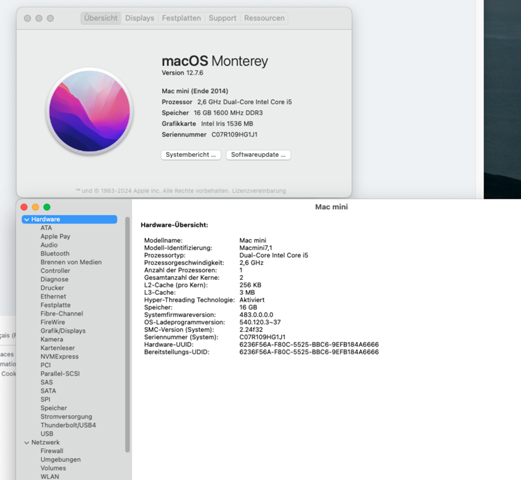Viewport: 521px width, 480px height.
Task: Click the Mac mini (Ende 2014) text
Action: pyautogui.click(x=195, y=91)
